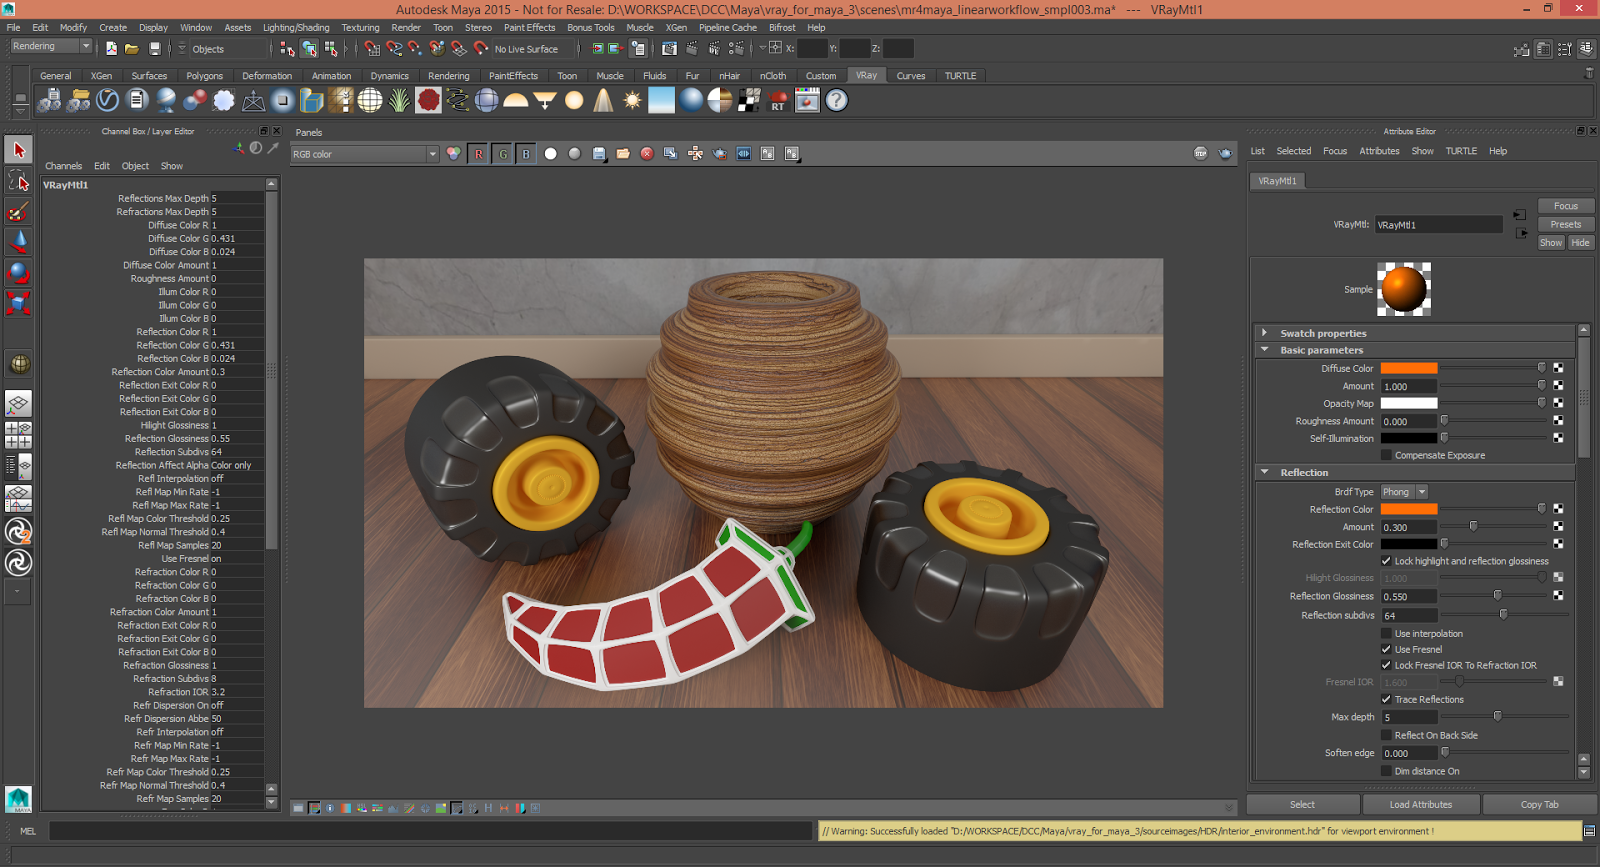Open the Rendering menu set dropdown
1600x867 pixels.
pos(51,47)
